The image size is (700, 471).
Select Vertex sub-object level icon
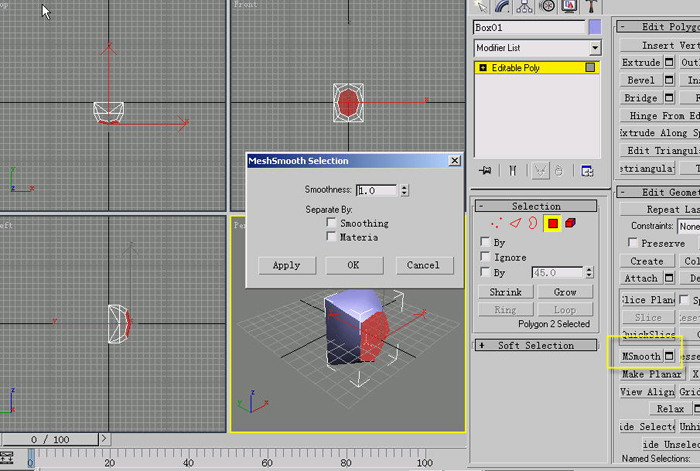click(x=496, y=223)
